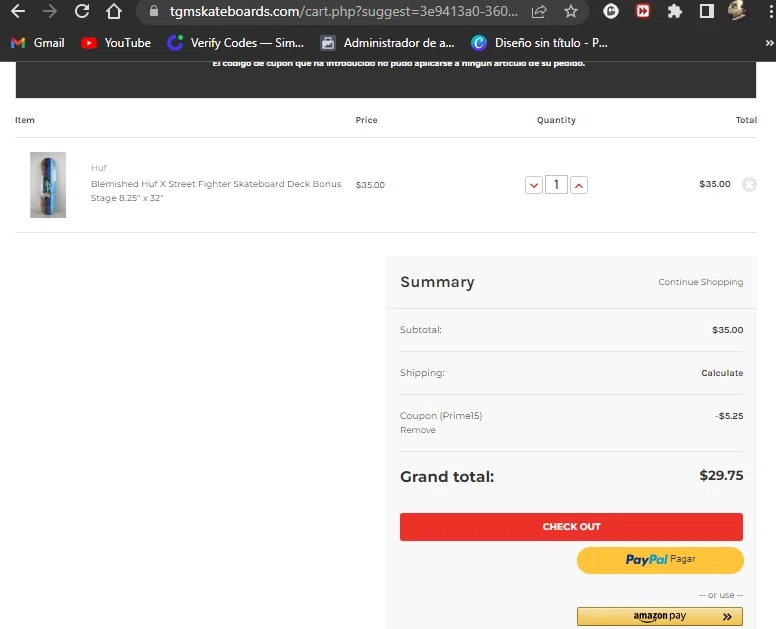The height and width of the screenshot is (629, 776).
Task: Pay with the PayPal Pagar button
Action: (x=660, y=560)
